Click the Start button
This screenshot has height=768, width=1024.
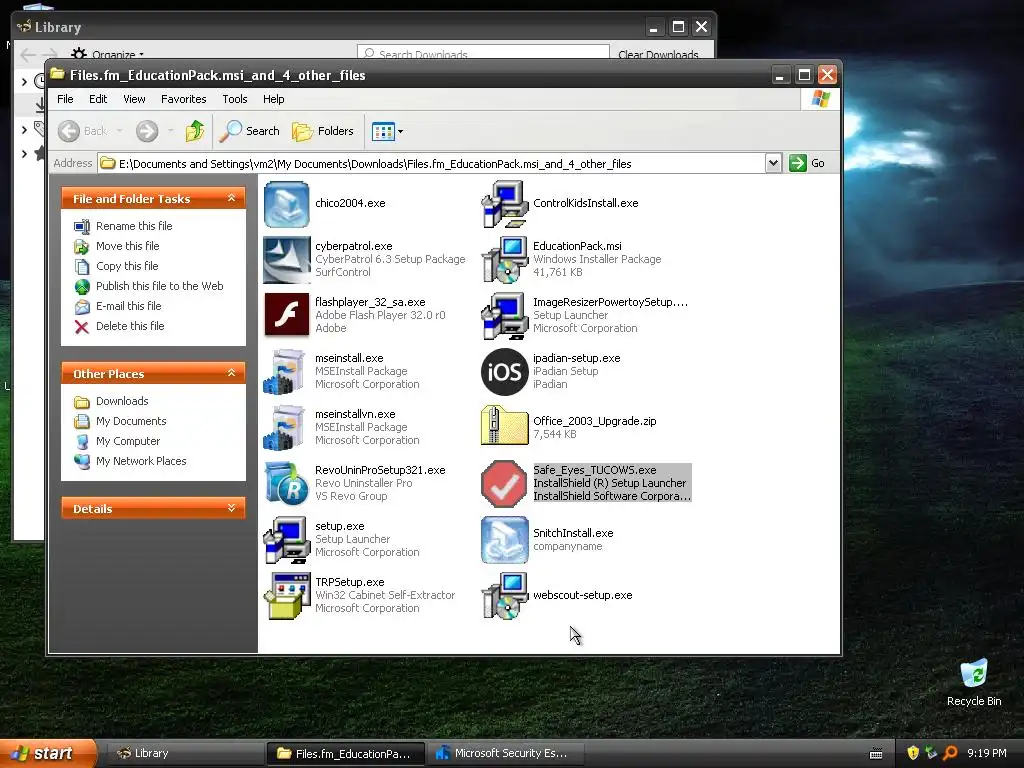48,754
